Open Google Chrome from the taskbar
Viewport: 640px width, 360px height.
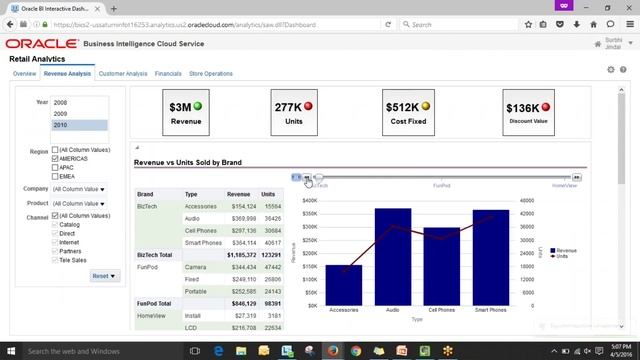(x=356, y=351)
